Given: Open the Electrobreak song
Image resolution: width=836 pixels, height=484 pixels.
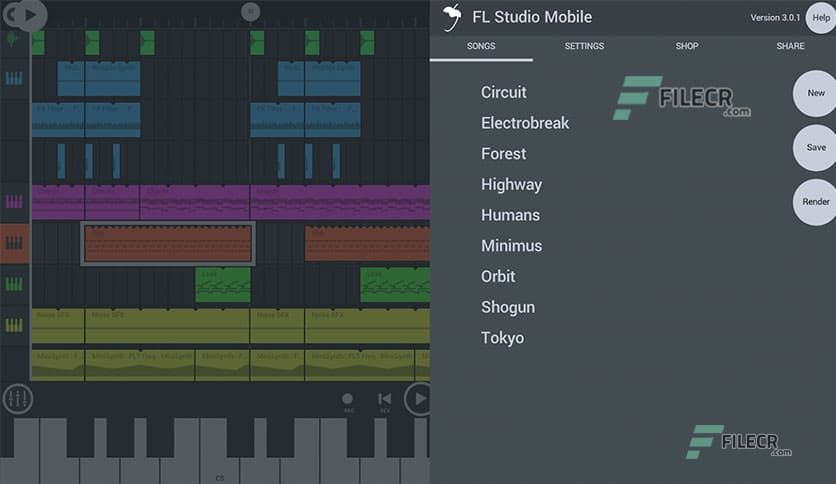Looking at the screenshot, I should [525, 123].
